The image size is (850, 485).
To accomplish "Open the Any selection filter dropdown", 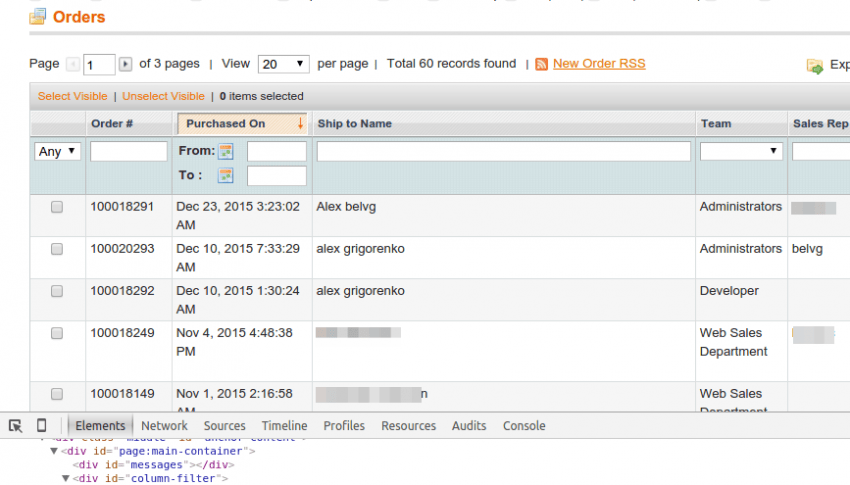I will 57,151.
